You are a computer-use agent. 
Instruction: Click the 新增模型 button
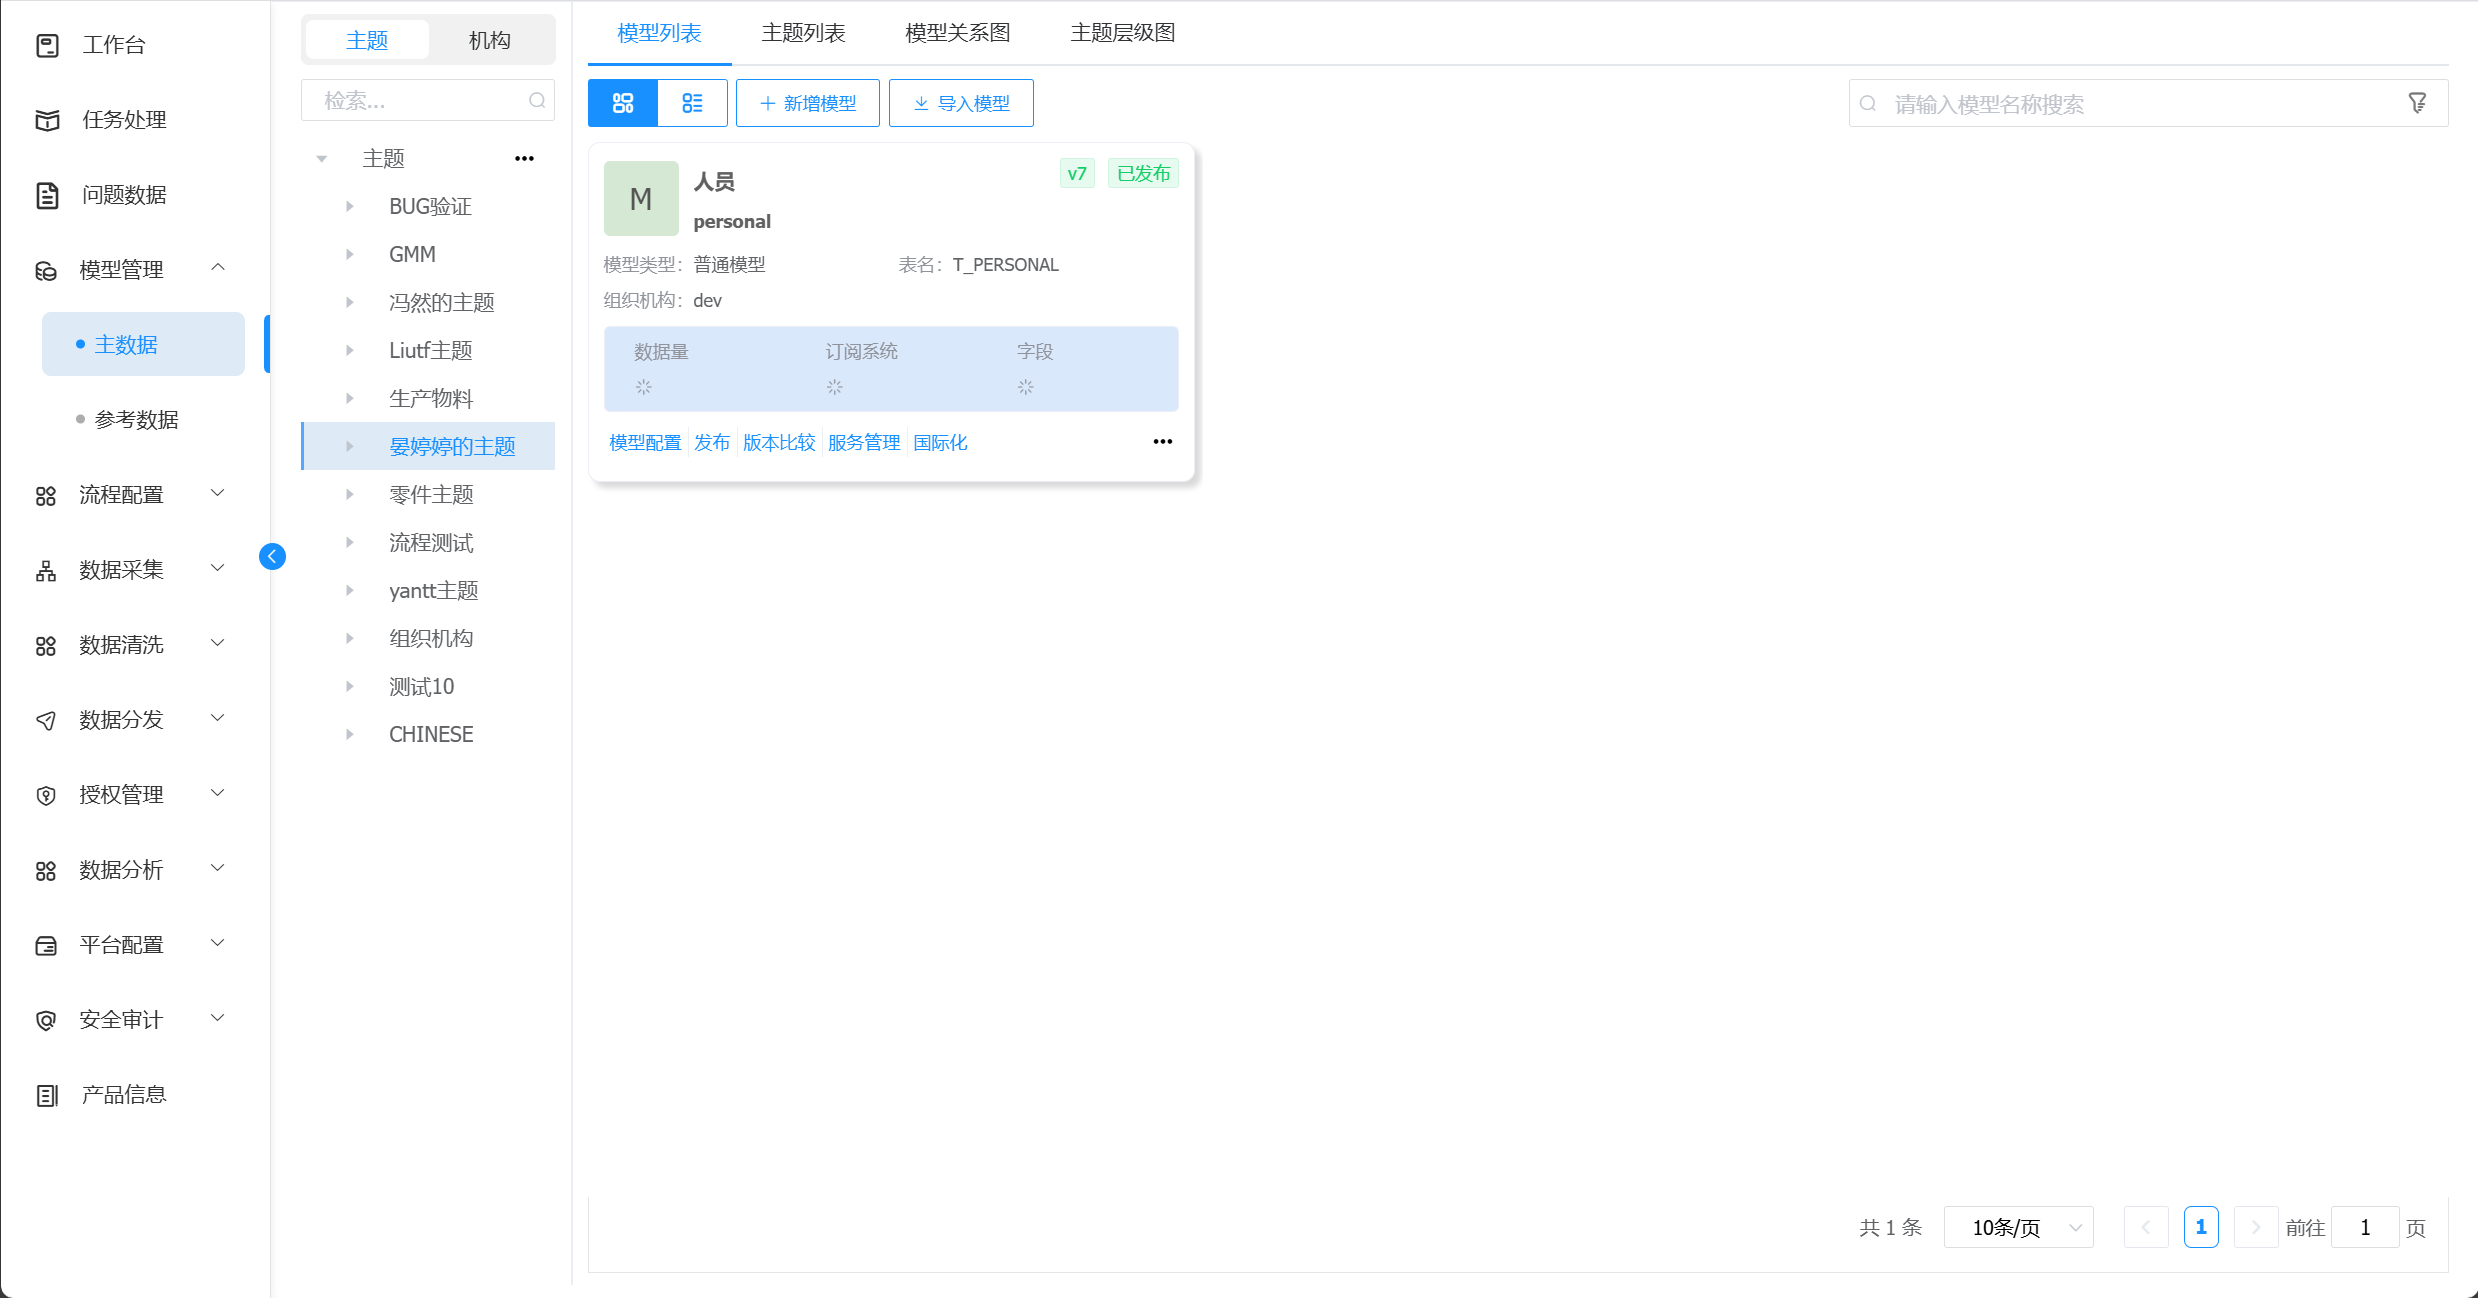click(x=807, y=103)
